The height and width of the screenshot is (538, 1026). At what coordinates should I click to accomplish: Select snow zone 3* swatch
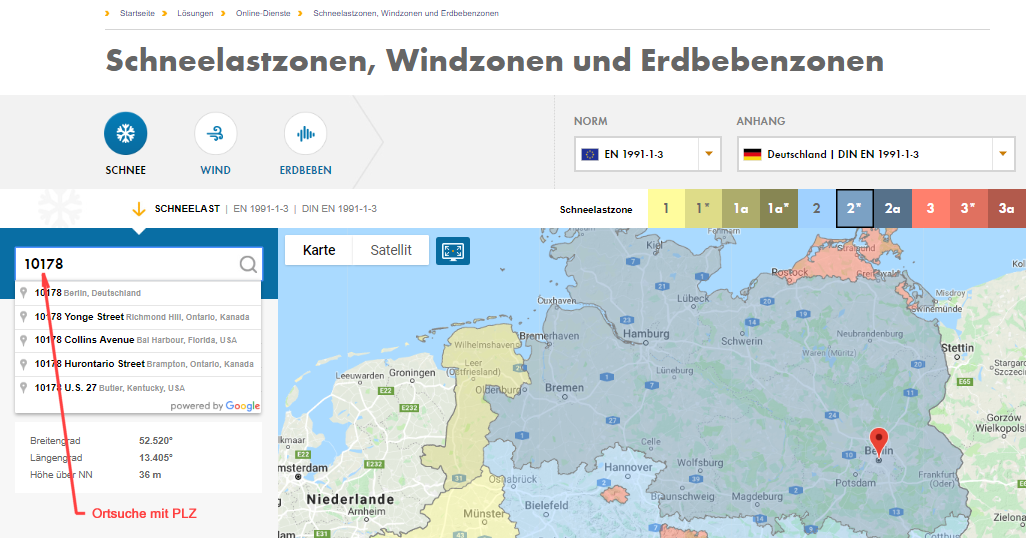point(968,209)
